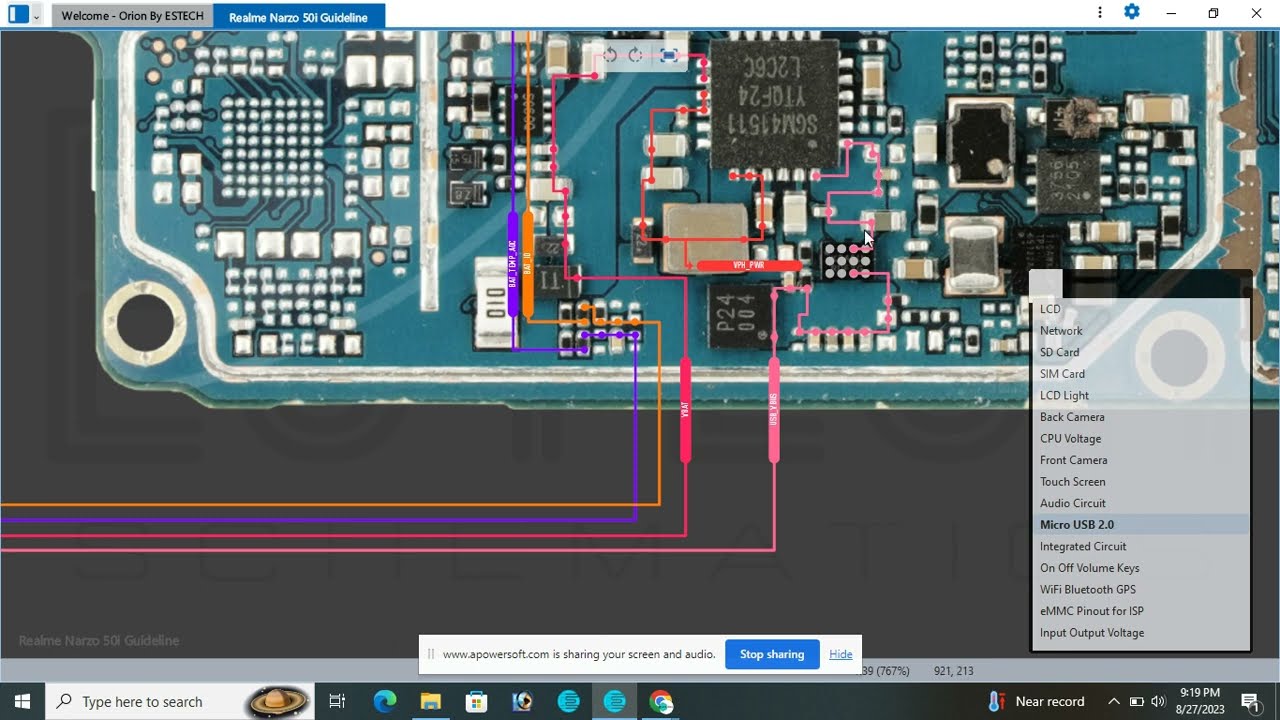Click the Saturn search highlight image
The height and width of the screenshot is (720, 1280).
click(x=279, y=701)
